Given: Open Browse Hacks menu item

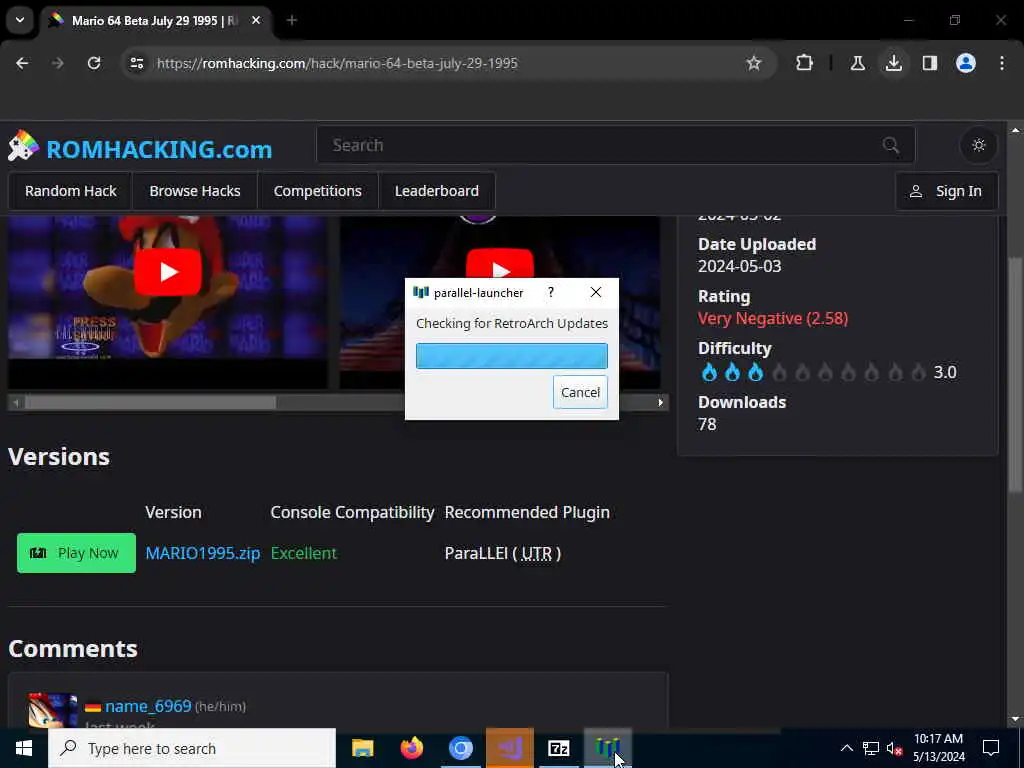Looking at the screenshot, I should pos(195,191).
